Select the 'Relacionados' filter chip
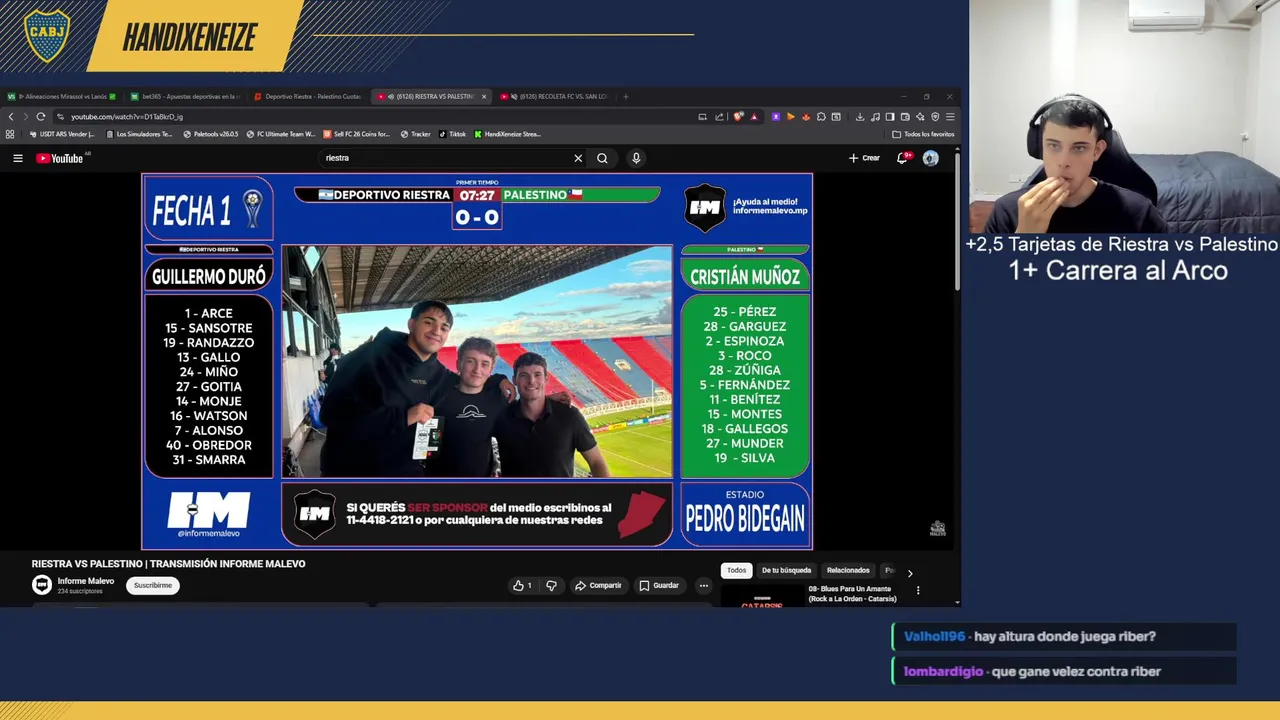1280x720 pixels. (848, 570)
